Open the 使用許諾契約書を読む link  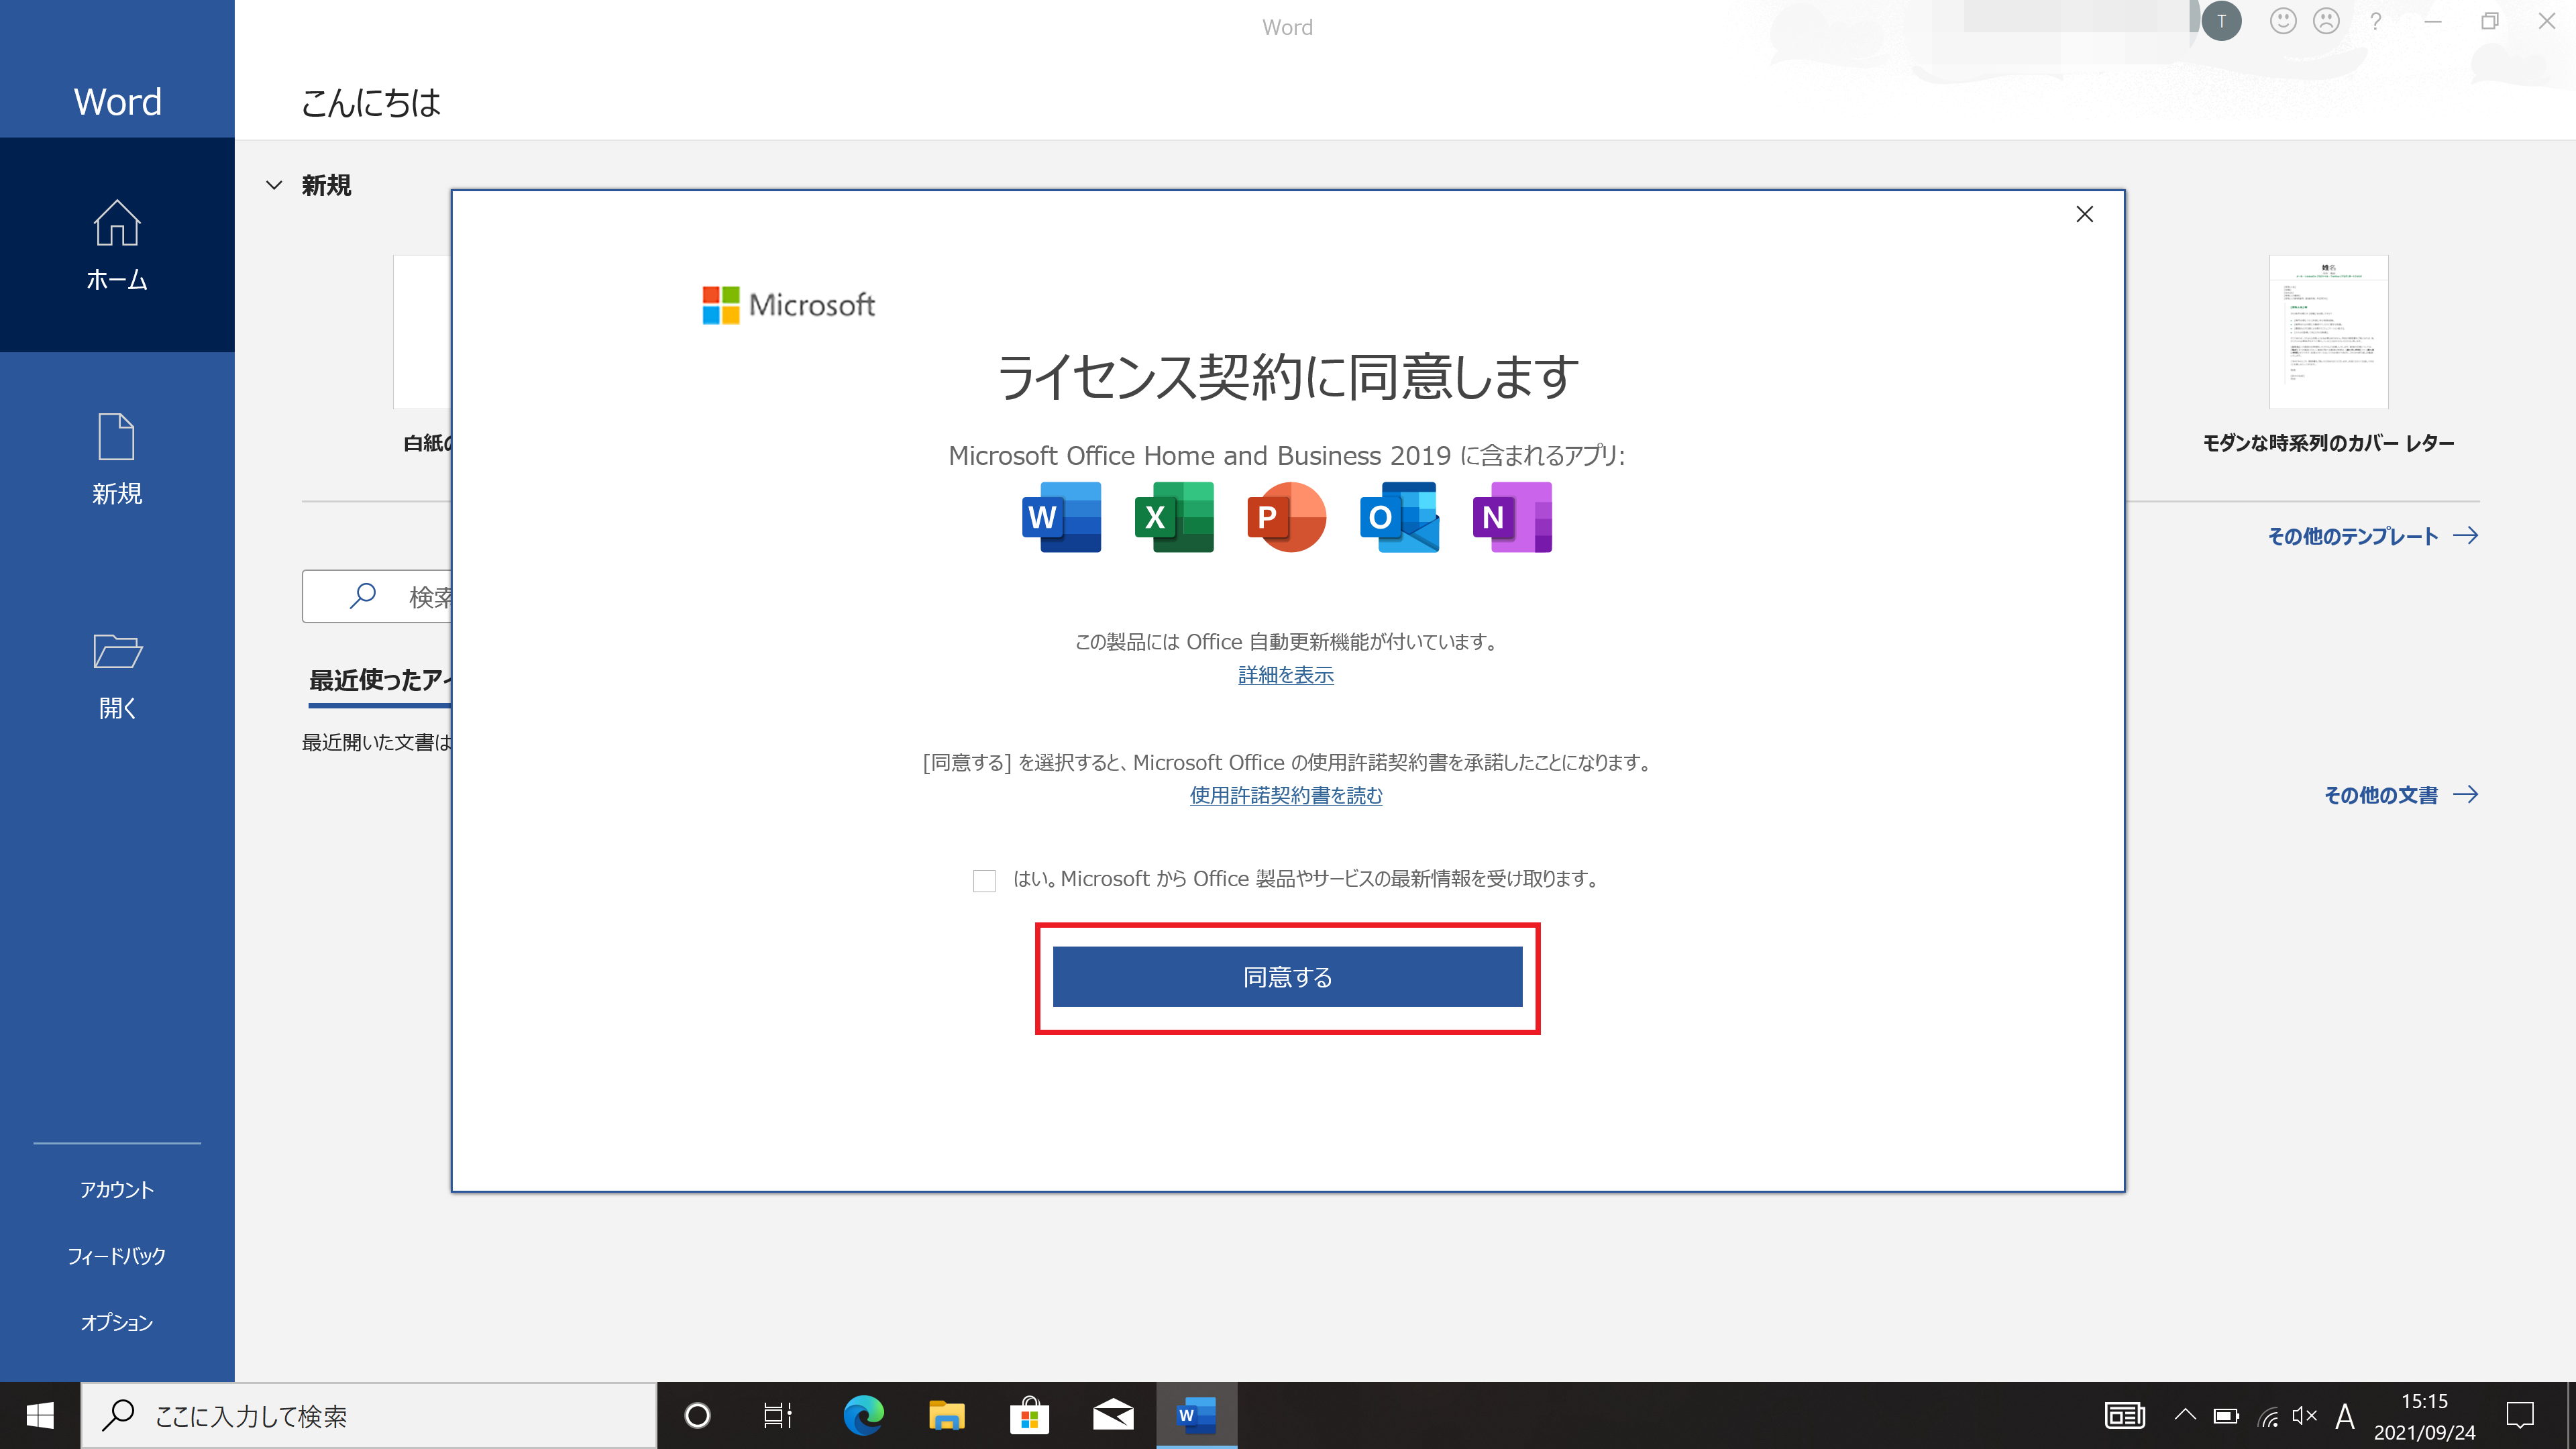pos(1286,795)
